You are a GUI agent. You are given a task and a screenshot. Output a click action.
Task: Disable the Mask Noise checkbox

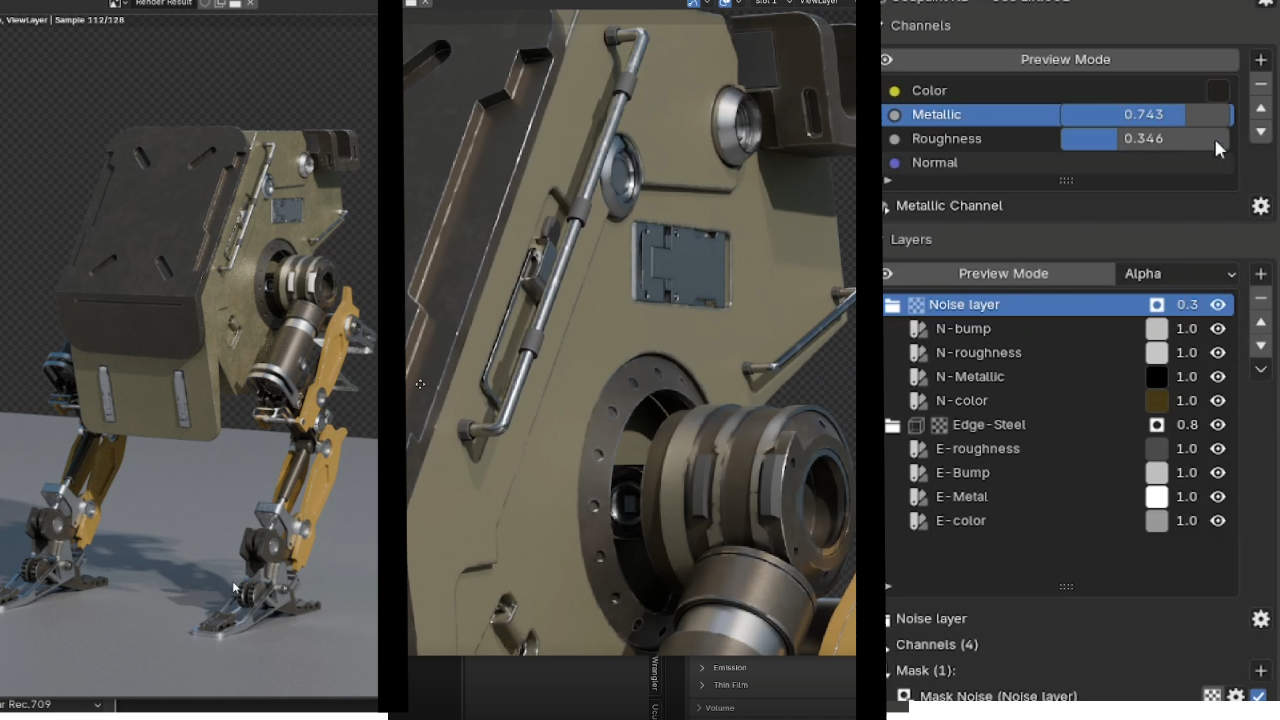tap(1258, 696)
